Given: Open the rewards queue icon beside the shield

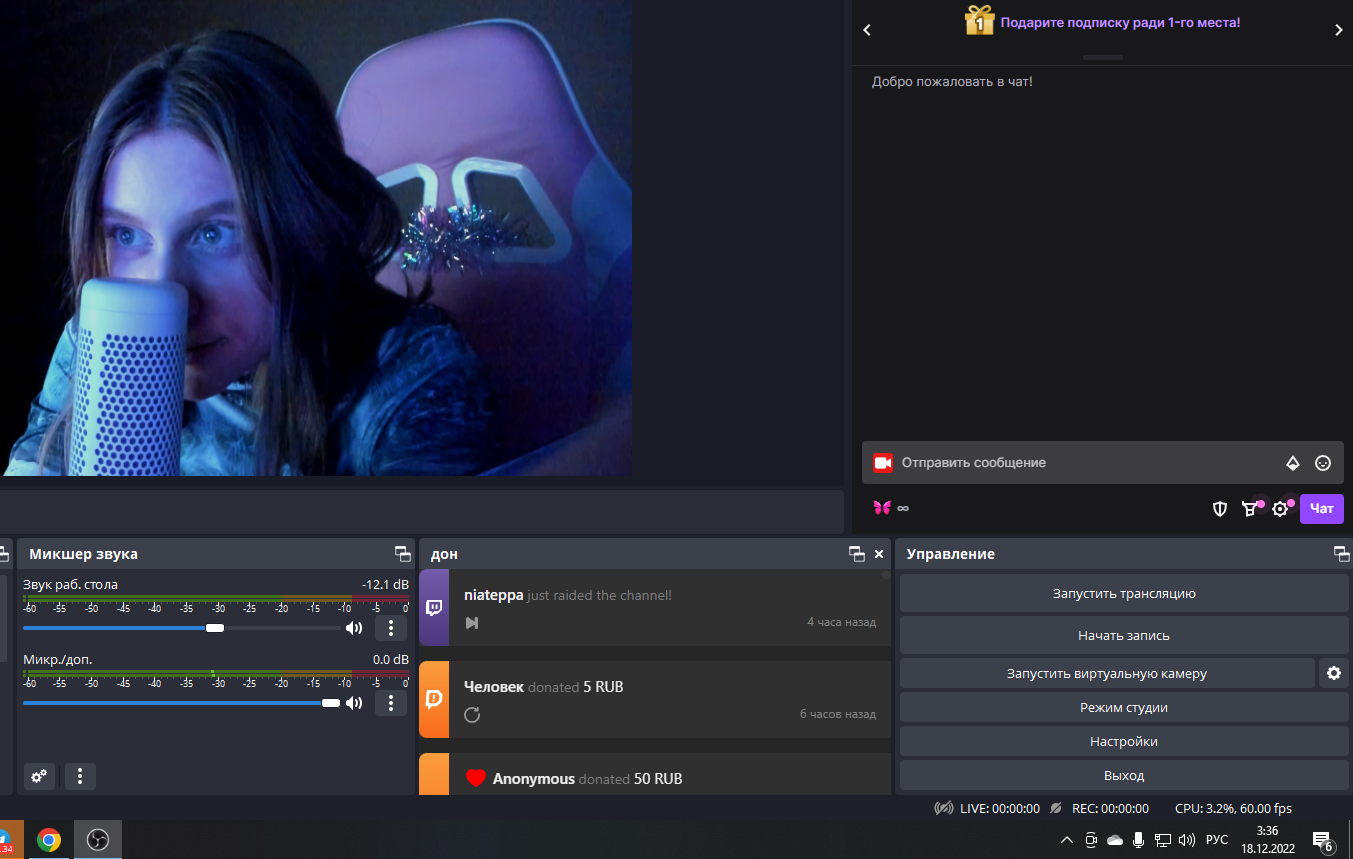Looking at the screenshot, I should tap(1250, 509).
